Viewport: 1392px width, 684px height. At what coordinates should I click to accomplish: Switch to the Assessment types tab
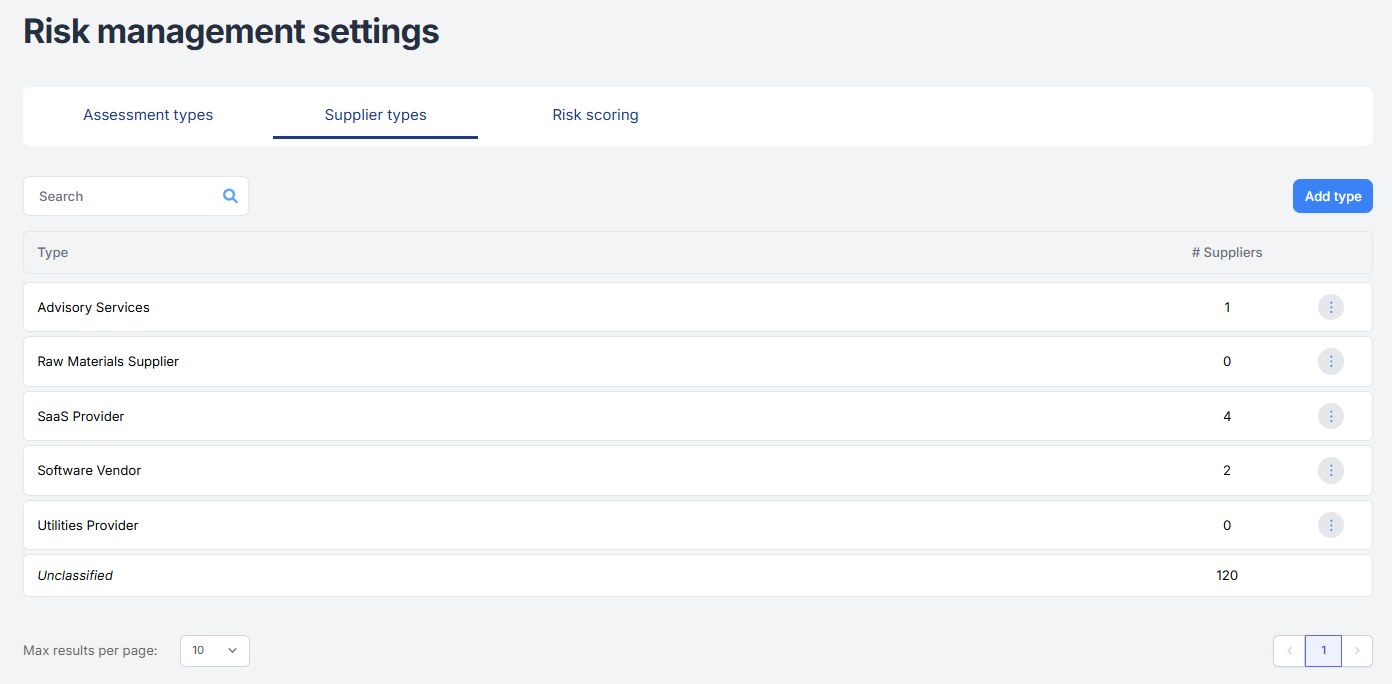(148, 115)
